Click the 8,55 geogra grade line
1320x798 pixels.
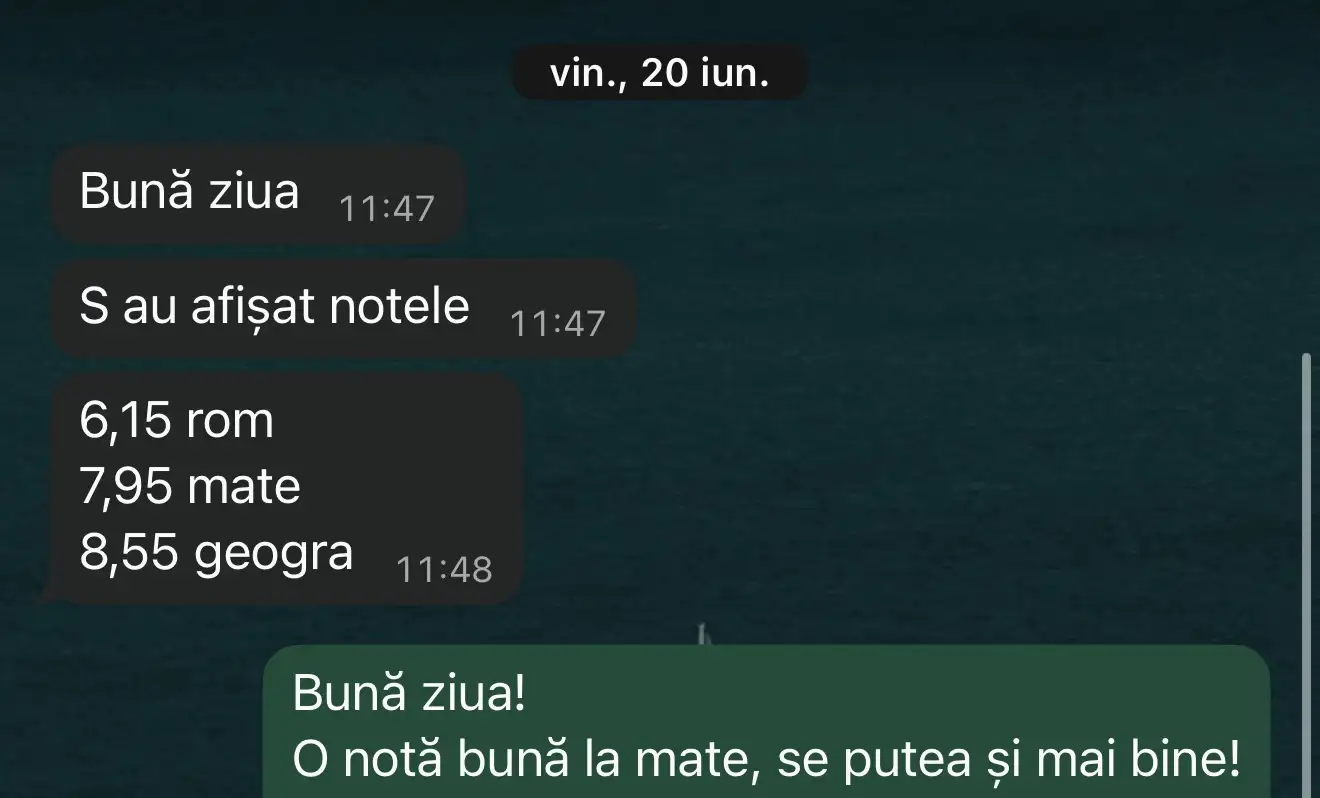coord(216,553)
